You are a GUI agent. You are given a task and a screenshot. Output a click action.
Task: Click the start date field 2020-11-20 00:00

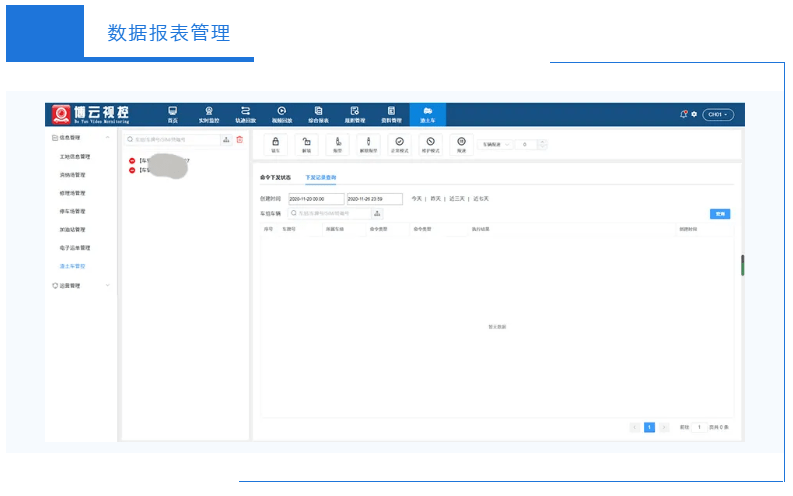(316, 199)
